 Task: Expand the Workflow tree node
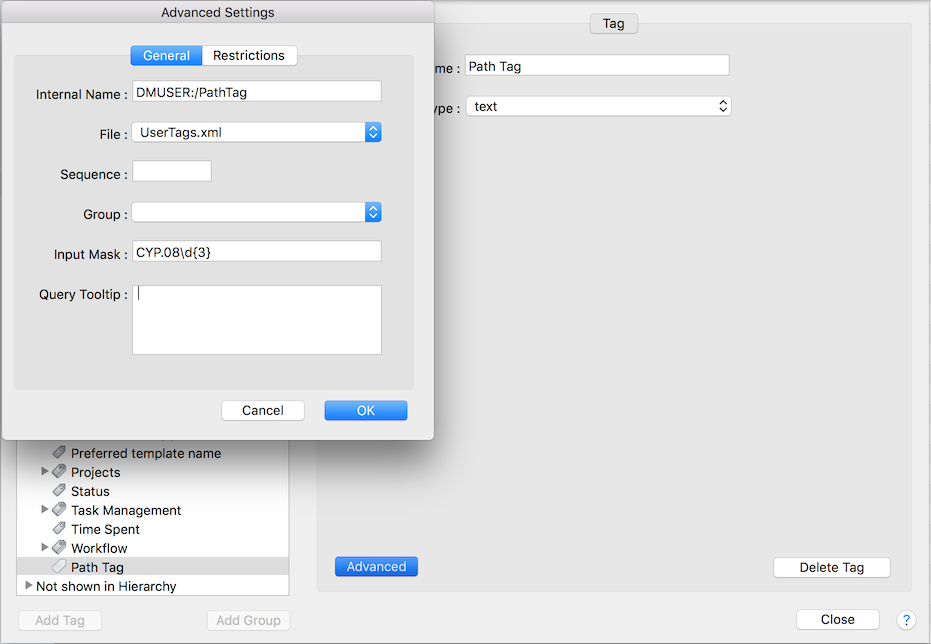coord(45,547)
